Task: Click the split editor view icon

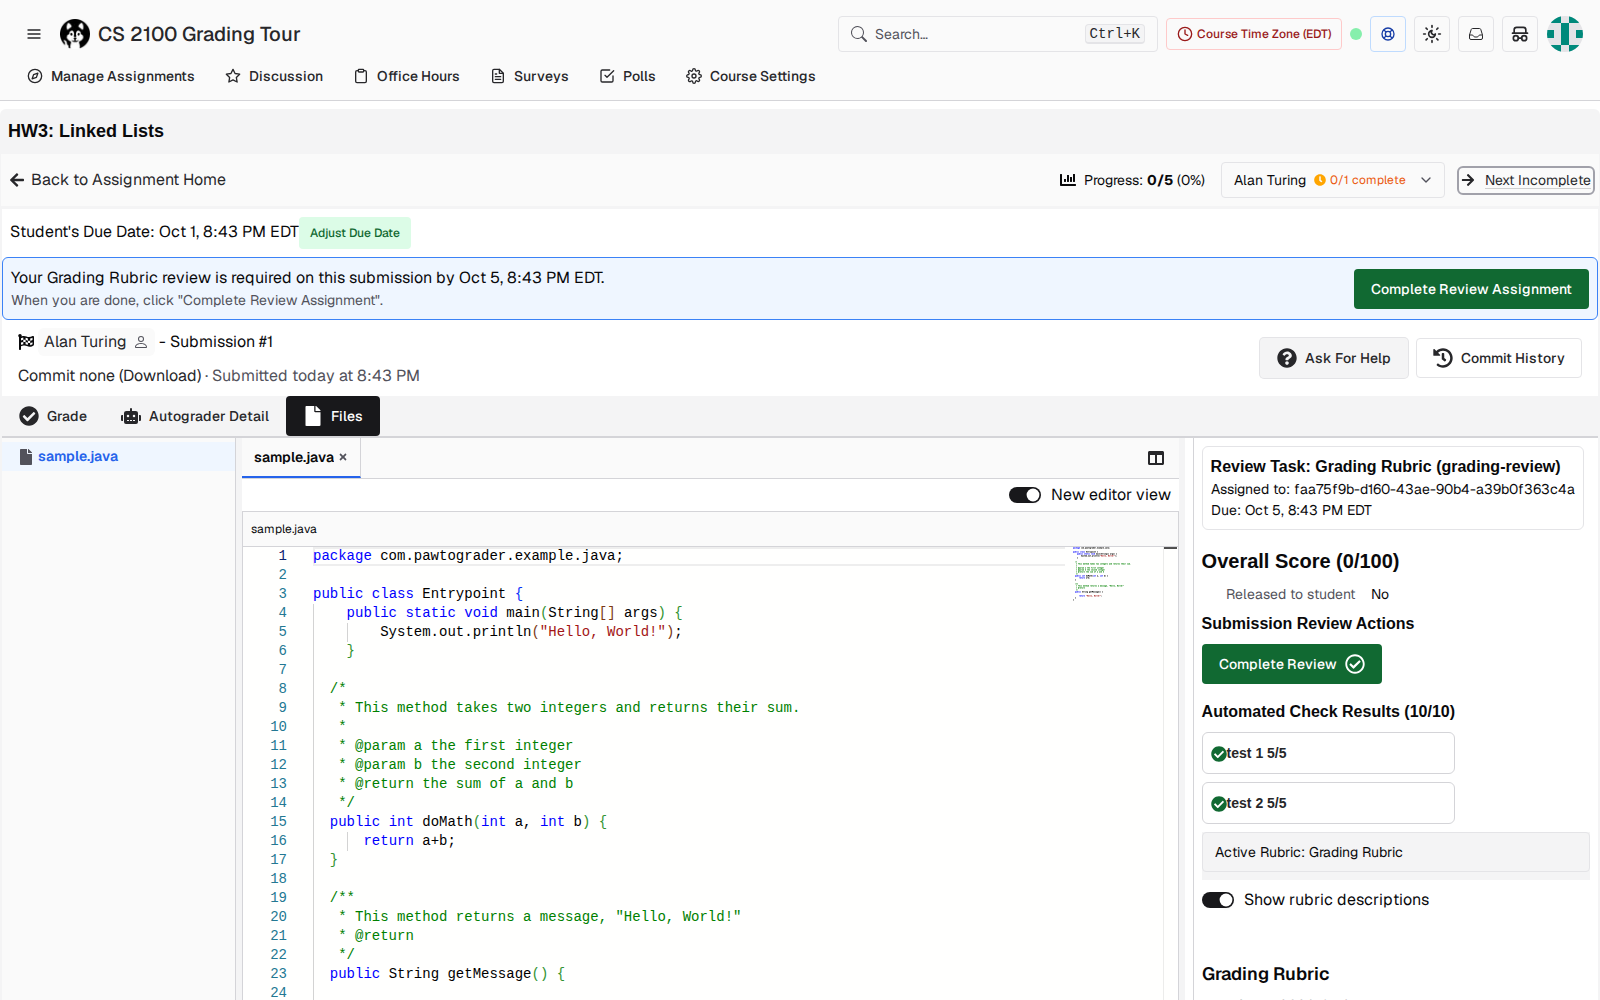Action: [x=1156, y=458]
